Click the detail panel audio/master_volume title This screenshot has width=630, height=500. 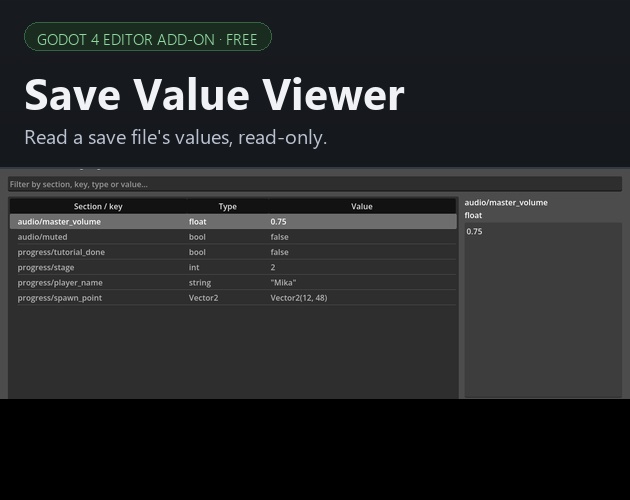506,203
